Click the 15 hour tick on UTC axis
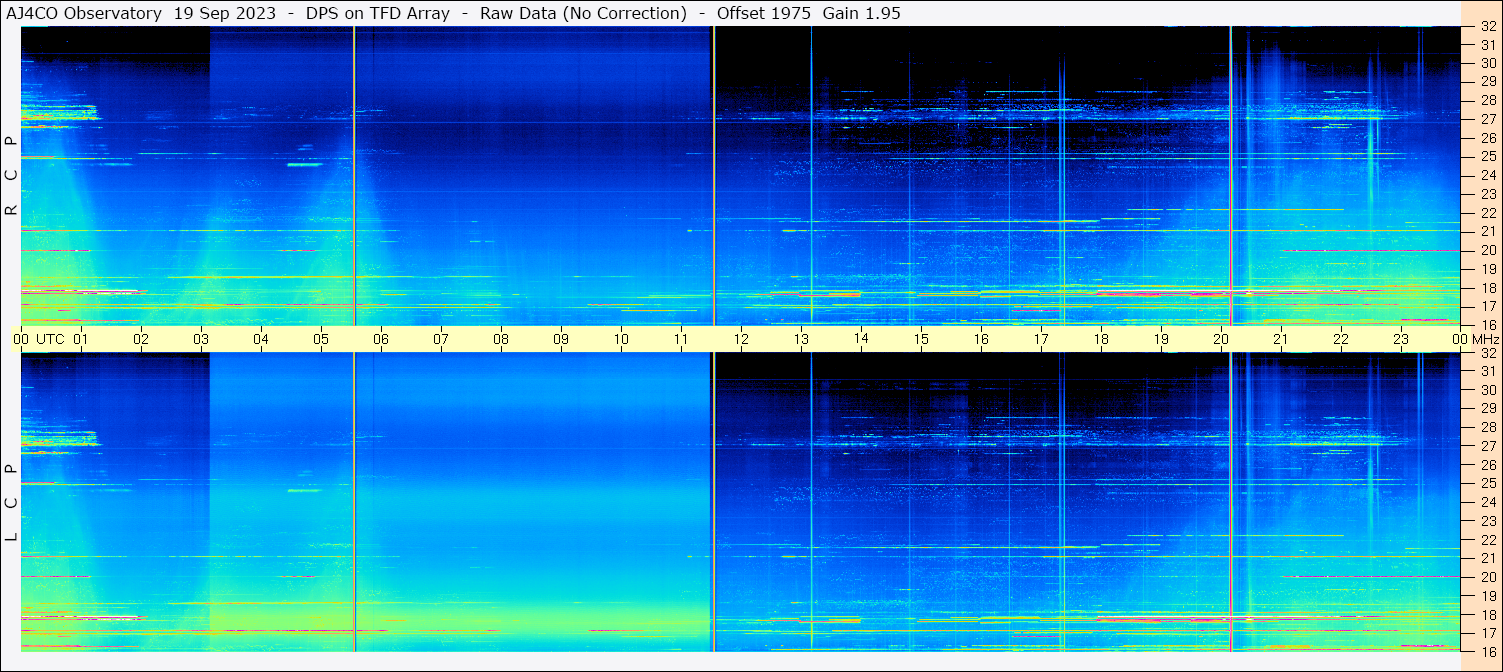Screen dimensions: 1503x672 [x=921, y=339]
